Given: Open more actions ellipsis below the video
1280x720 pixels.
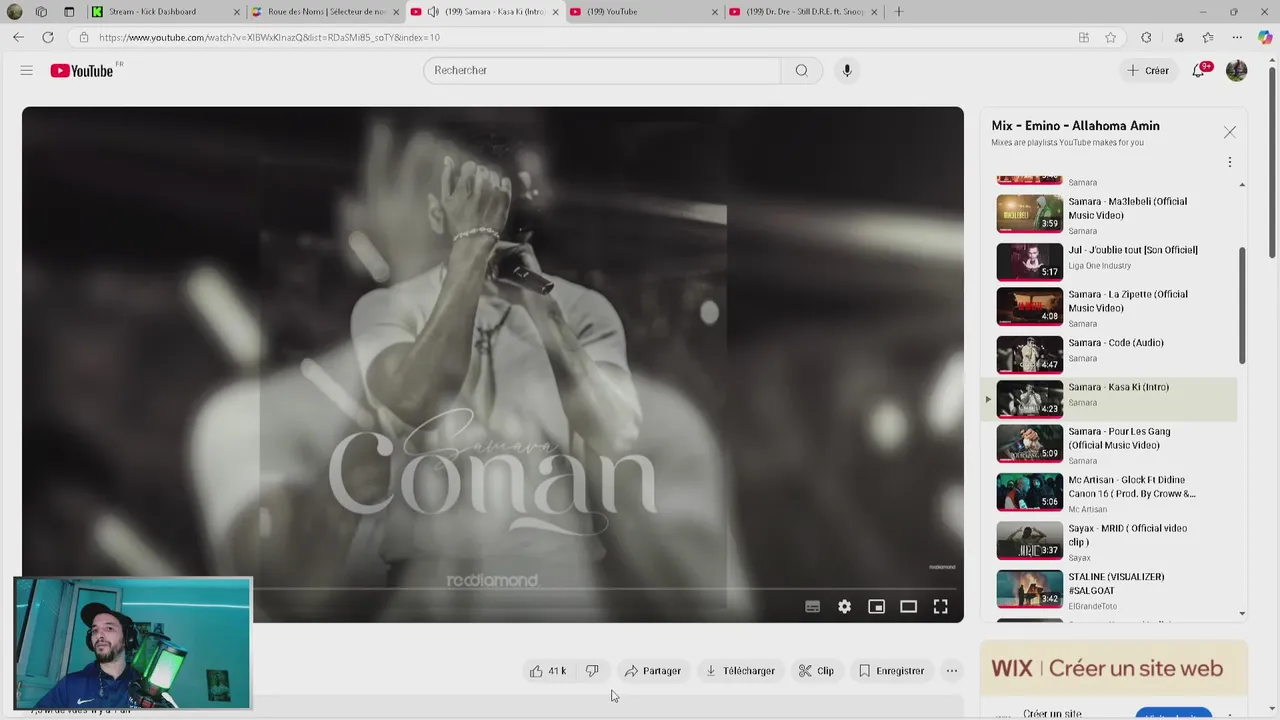Looking at the screenshot, I should [952, 671].
